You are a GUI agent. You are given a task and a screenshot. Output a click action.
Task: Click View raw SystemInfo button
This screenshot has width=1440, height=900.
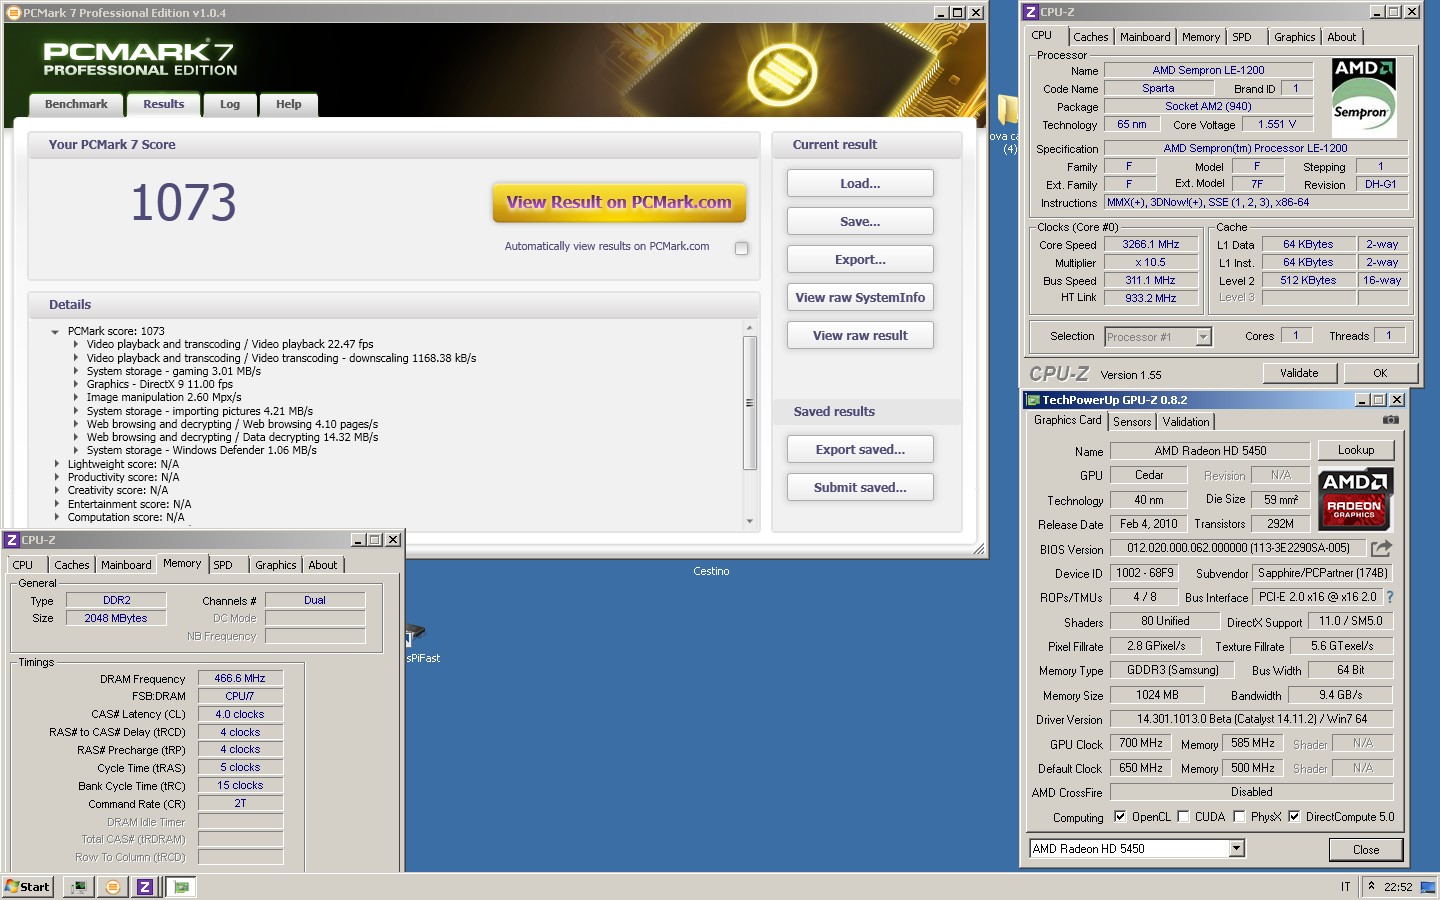860,297
